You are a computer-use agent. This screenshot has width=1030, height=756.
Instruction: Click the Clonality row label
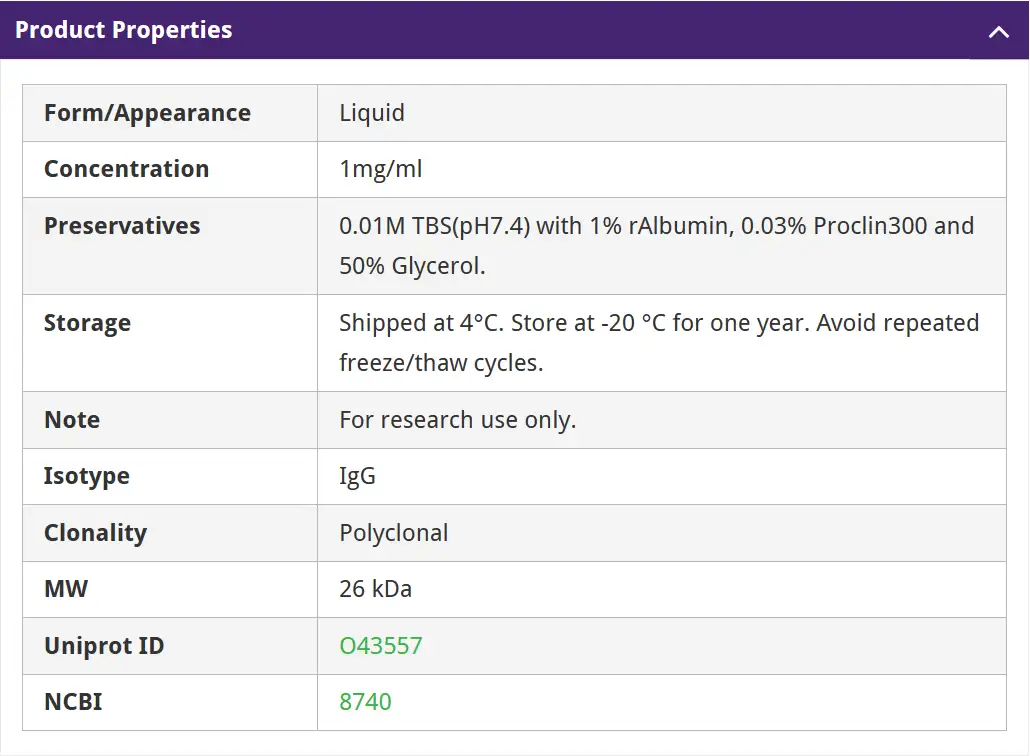(x=95, y=533)
